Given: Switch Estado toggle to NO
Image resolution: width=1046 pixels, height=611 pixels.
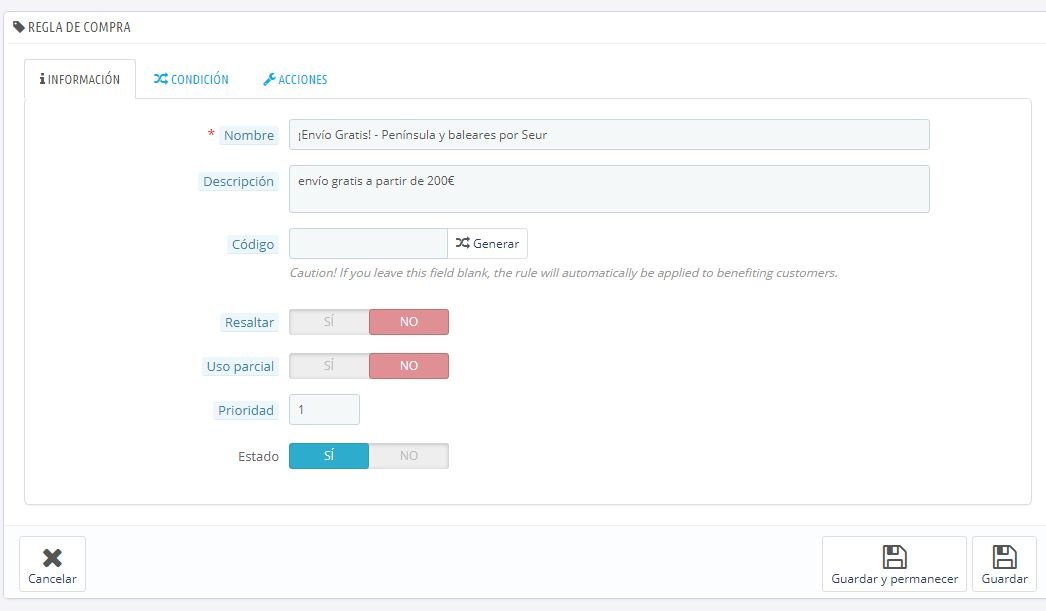Looking at the screenshot, I should [408, 456].
